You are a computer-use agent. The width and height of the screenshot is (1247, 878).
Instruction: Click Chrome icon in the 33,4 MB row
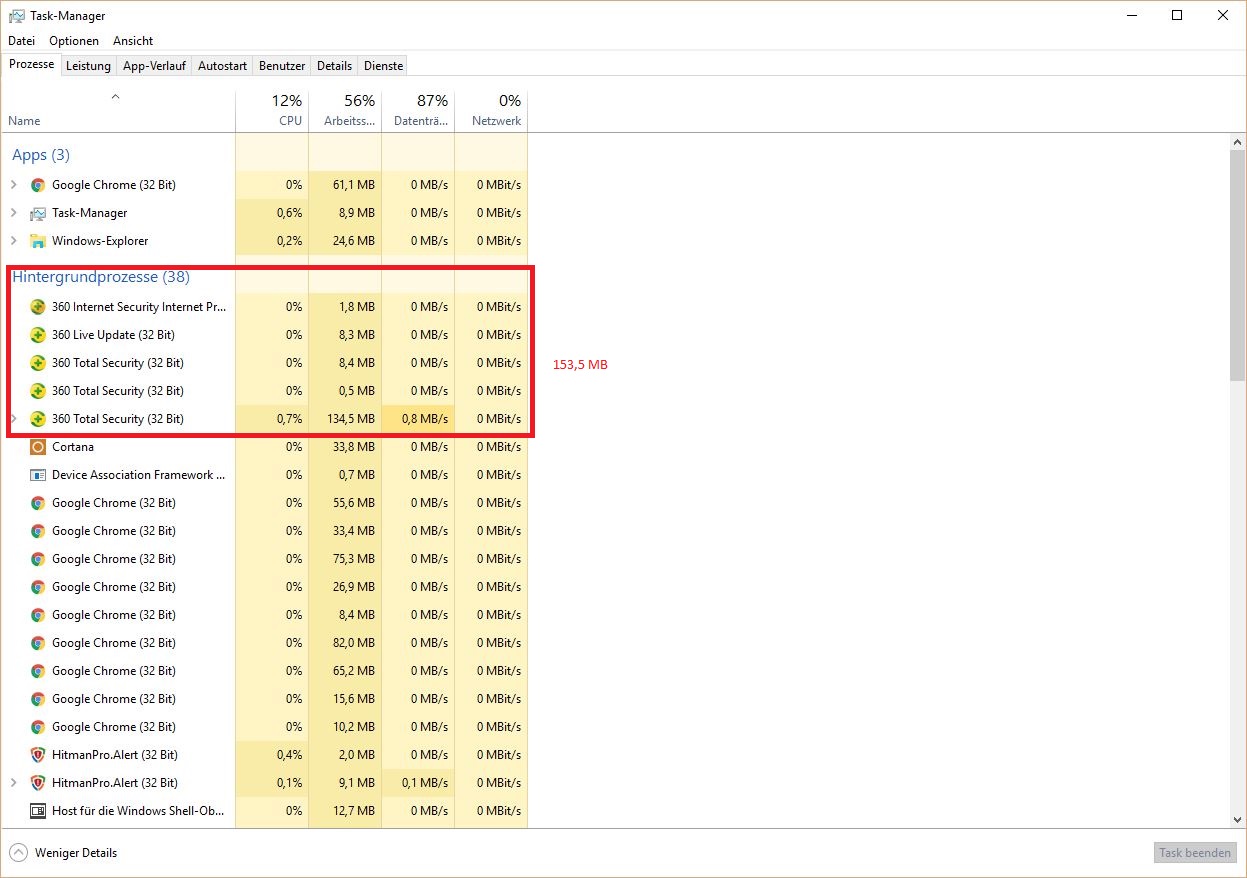coord(38,531)
